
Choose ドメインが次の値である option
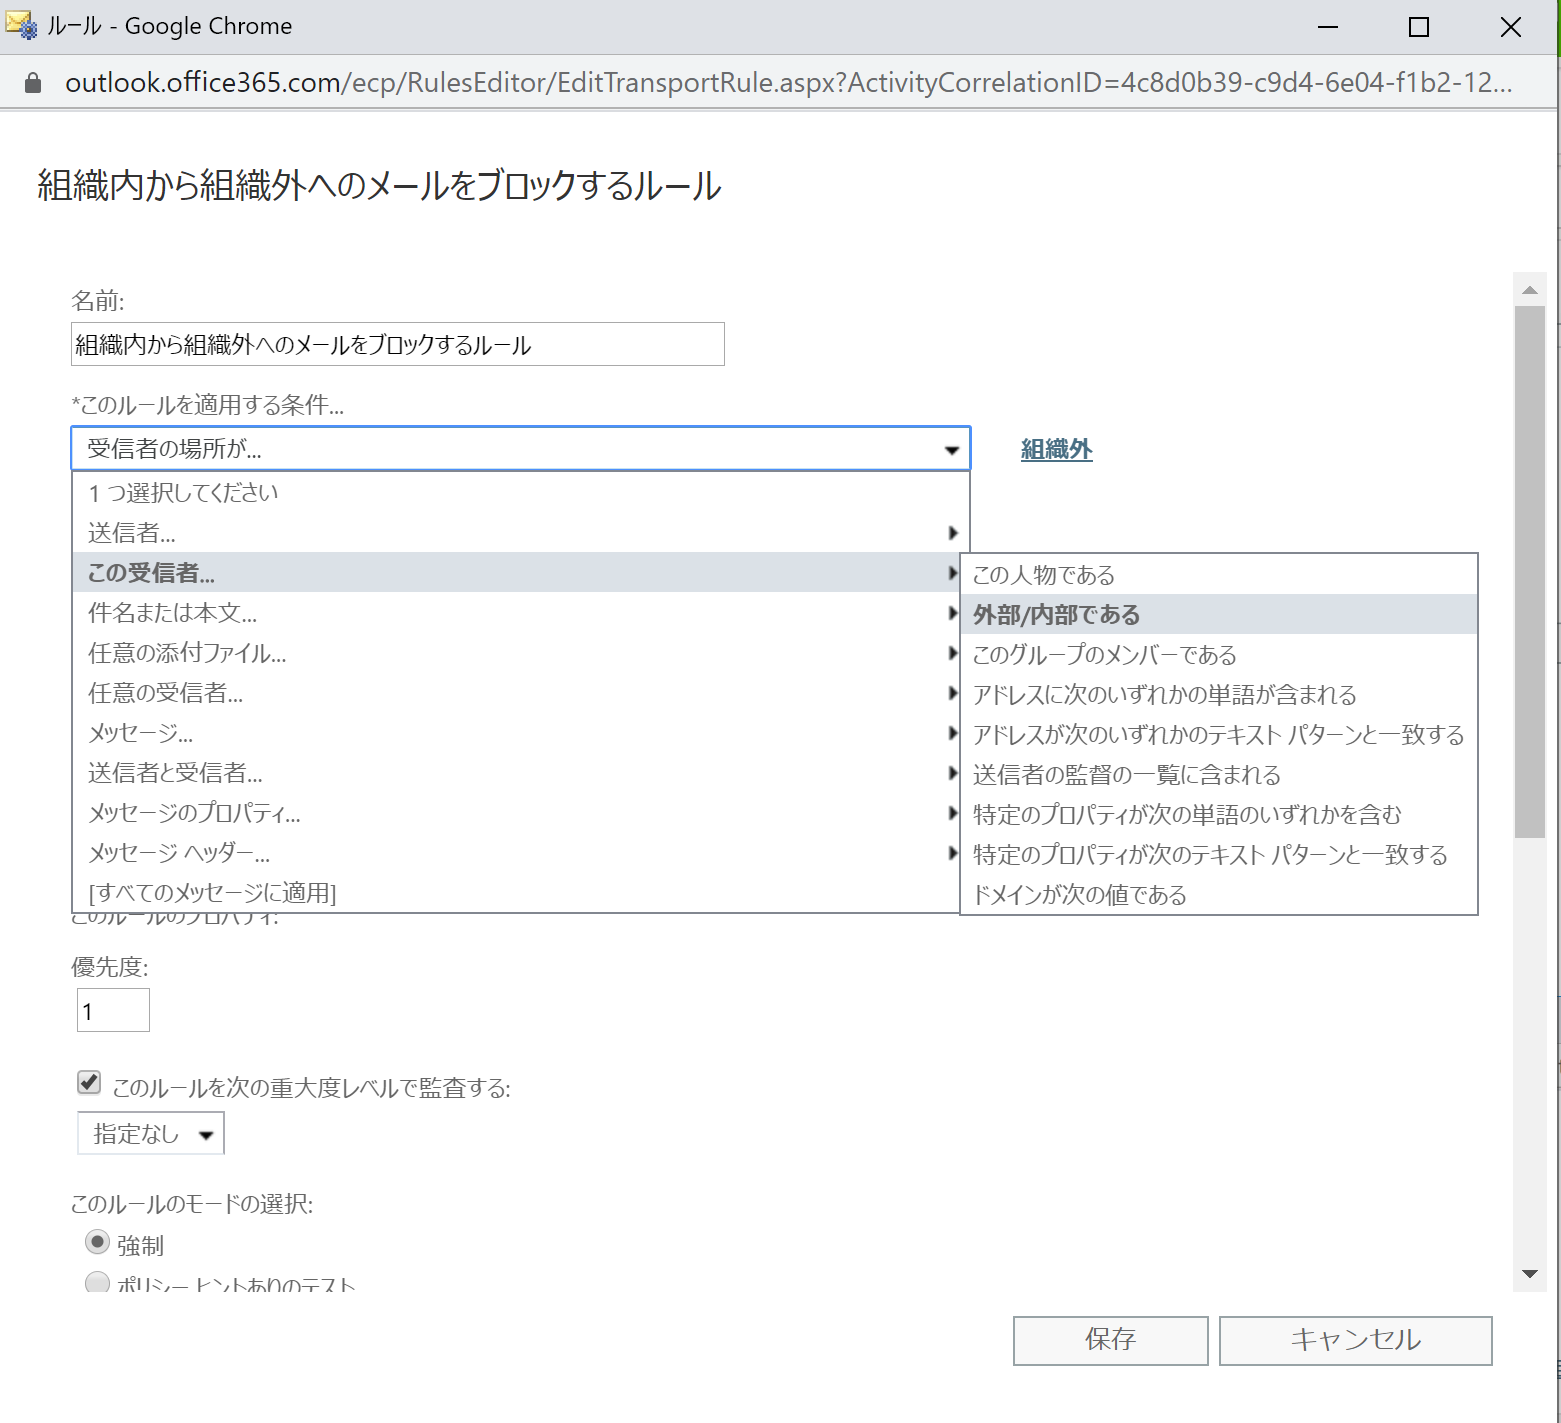tap(1219, 895)
